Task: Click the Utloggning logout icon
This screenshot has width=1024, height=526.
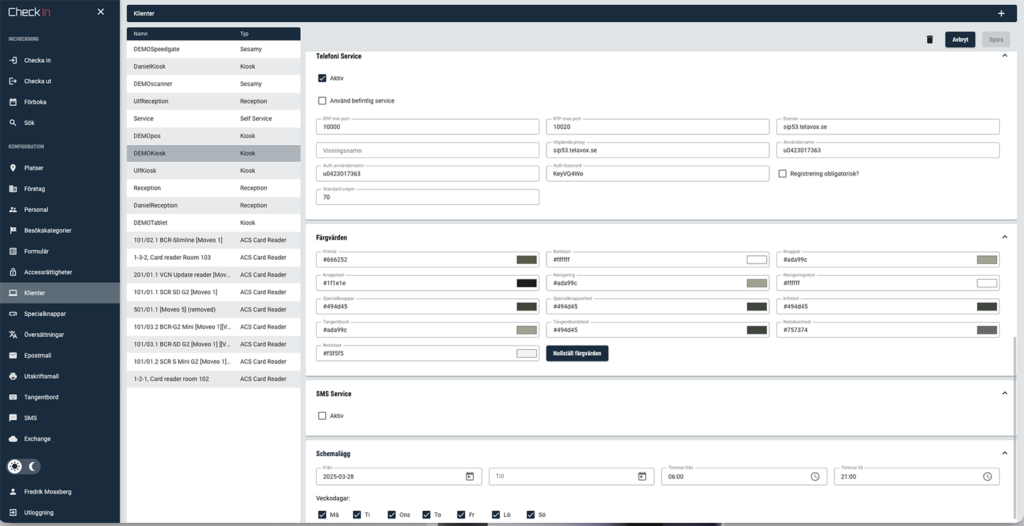Action: pos(13,513)
